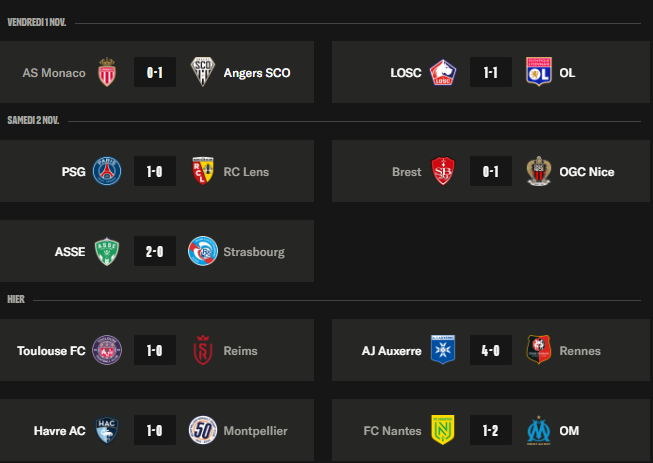Open the Montpellier team name link
Viewport: 653px width, 463px height.
tap(255, 431)
